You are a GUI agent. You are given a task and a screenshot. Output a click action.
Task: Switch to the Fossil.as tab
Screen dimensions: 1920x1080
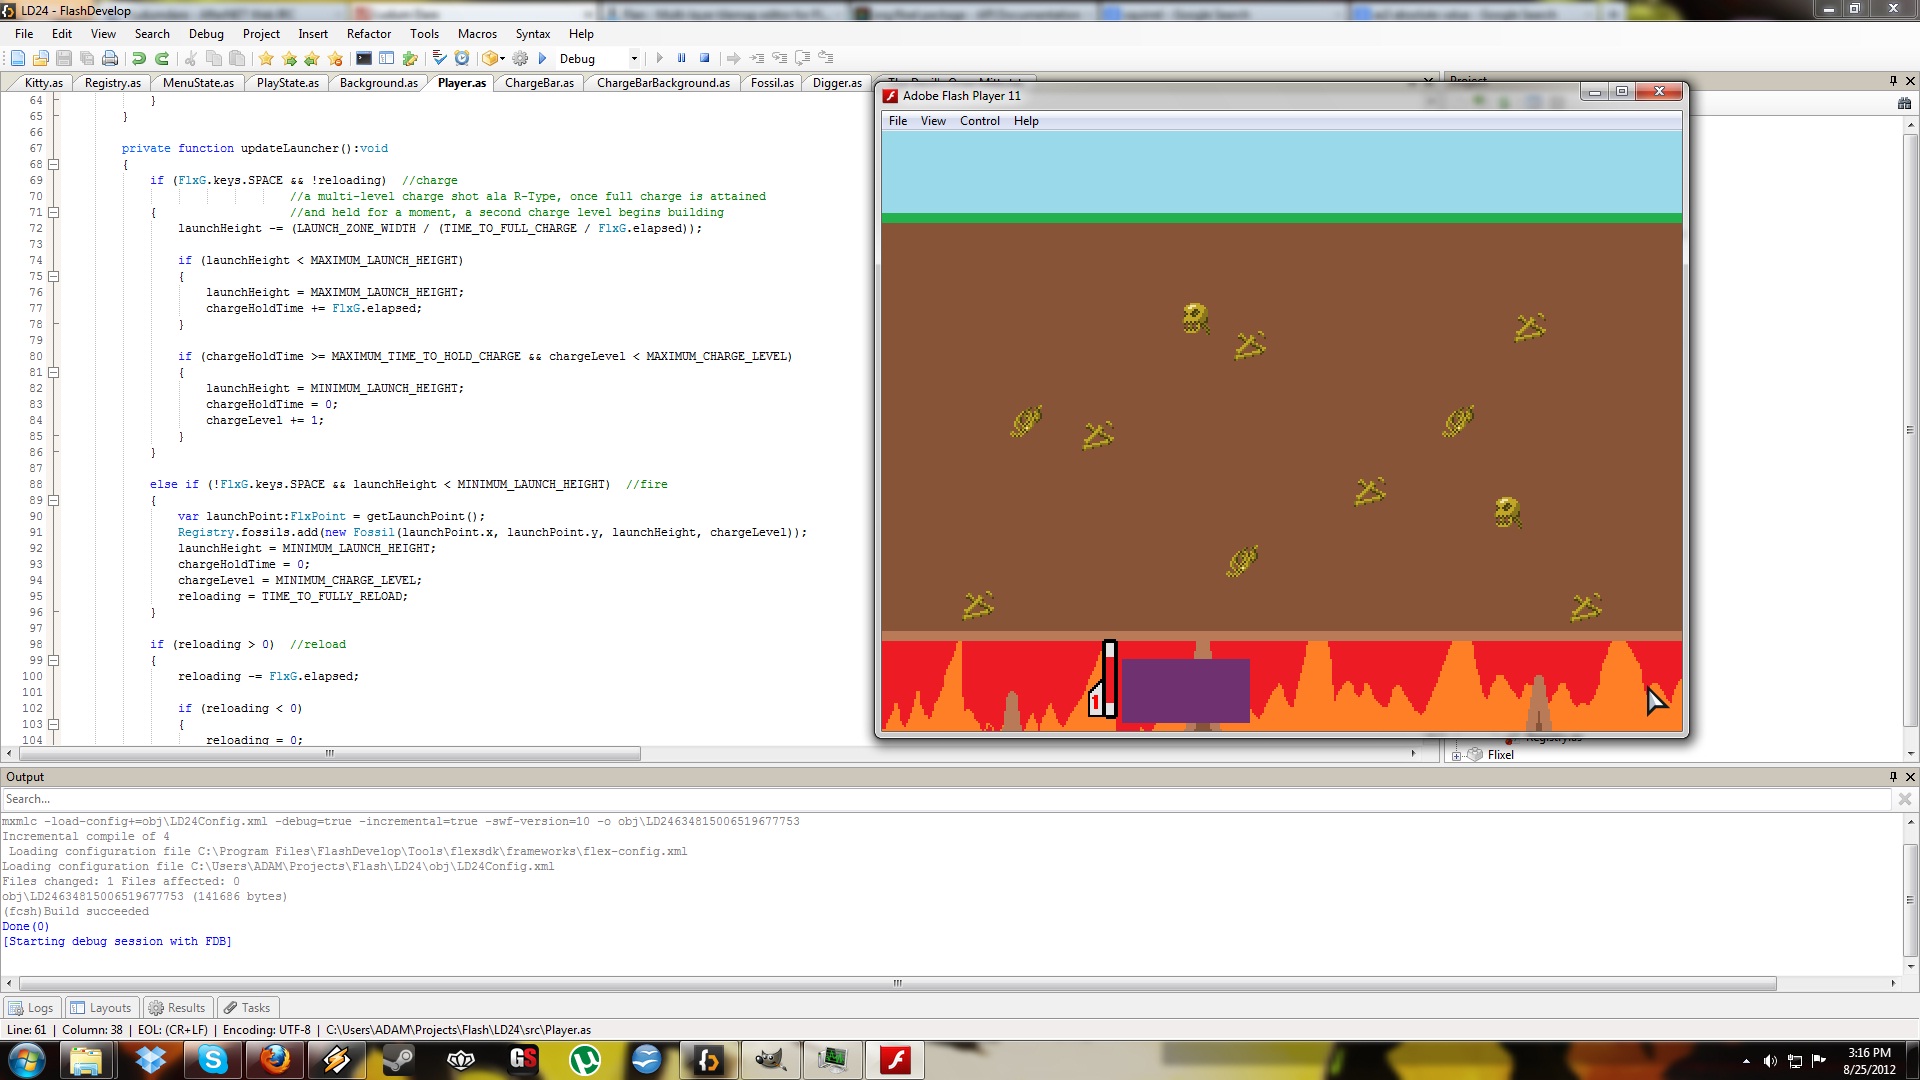pos(772,83)
